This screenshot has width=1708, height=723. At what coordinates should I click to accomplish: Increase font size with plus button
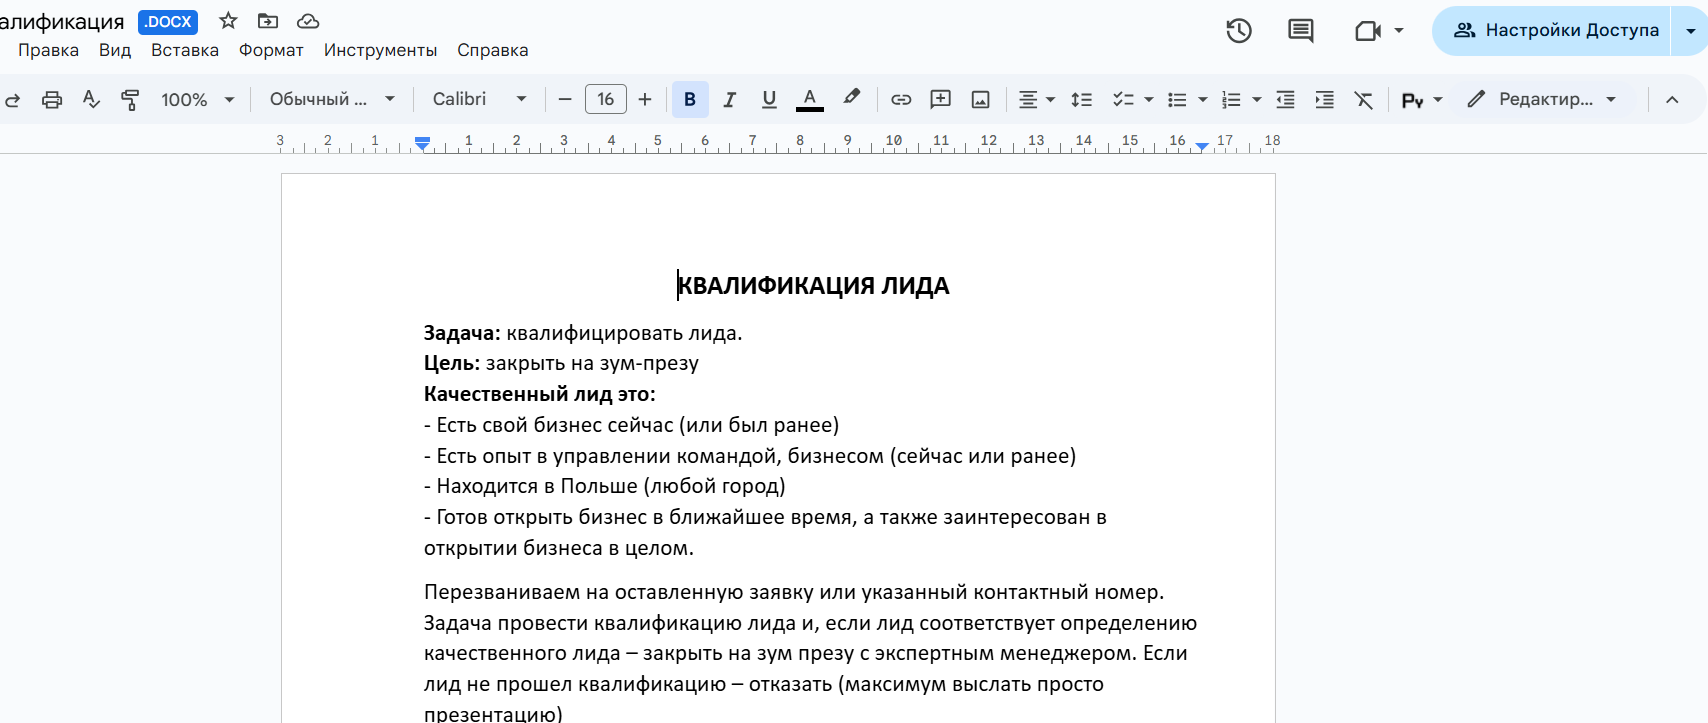645,99
